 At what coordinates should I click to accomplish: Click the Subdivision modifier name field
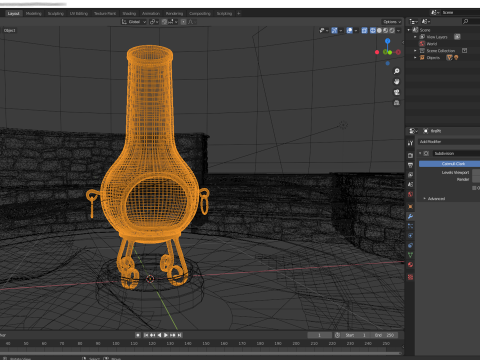coord(456,153)
